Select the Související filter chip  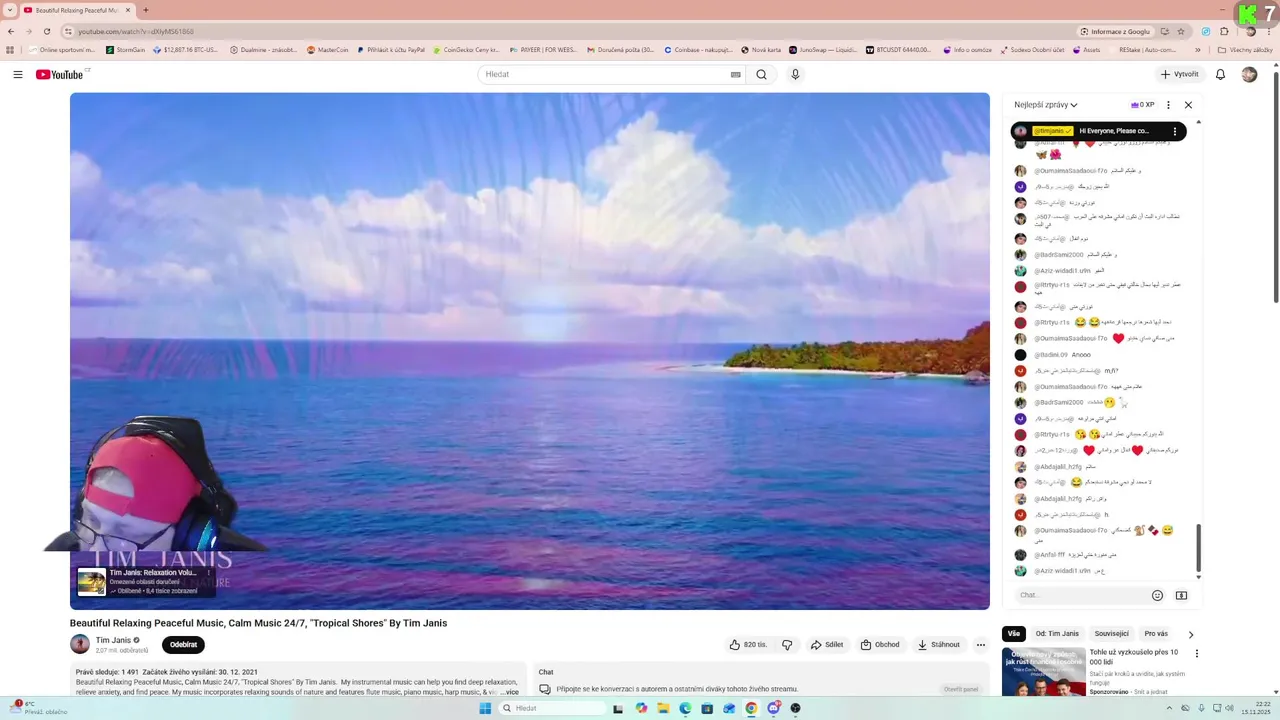point(1111,633)
